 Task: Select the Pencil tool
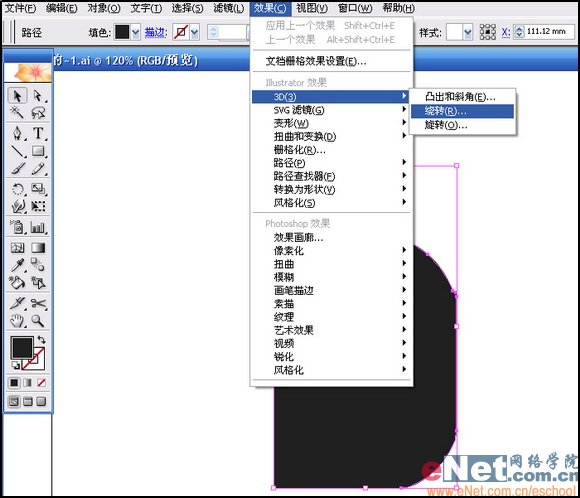(x=38, y=169)
